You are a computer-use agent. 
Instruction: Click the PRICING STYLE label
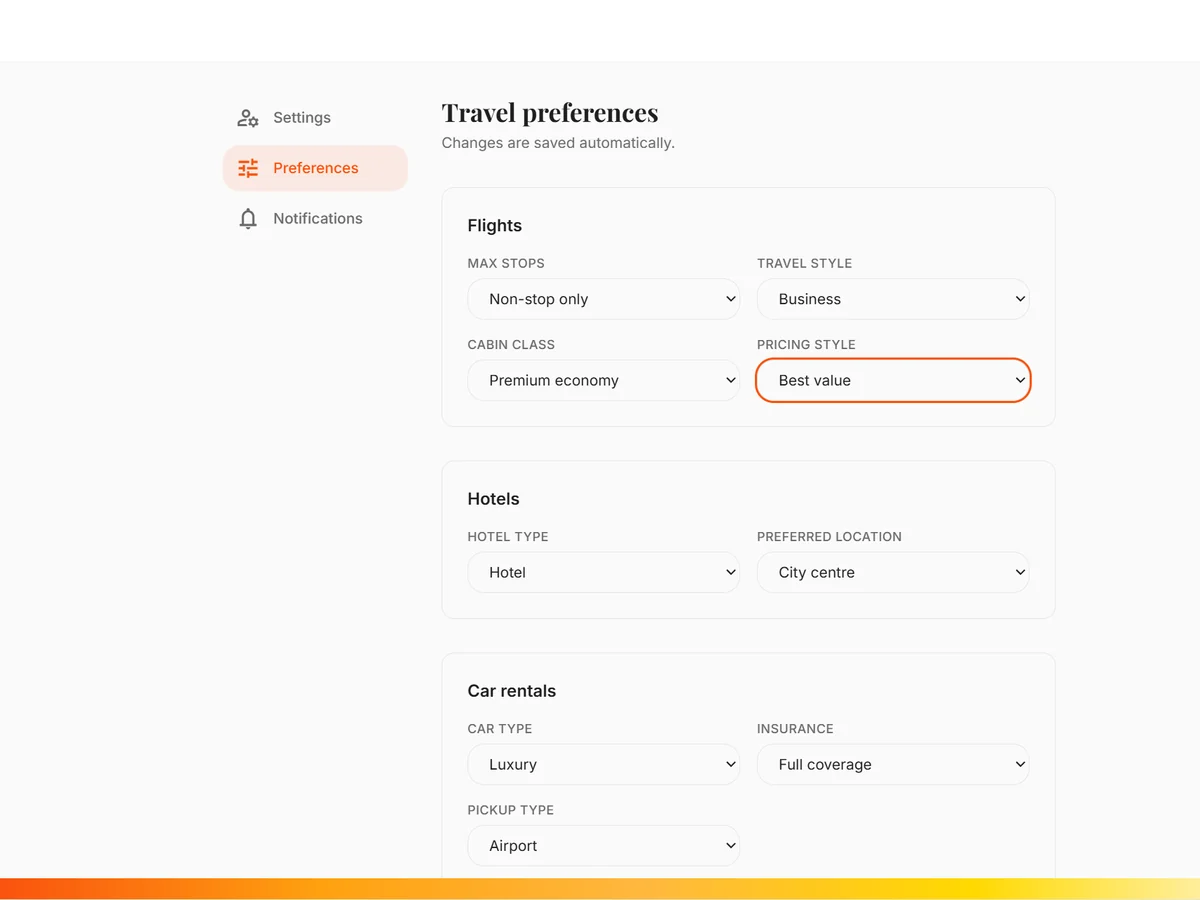click(807, 345)
